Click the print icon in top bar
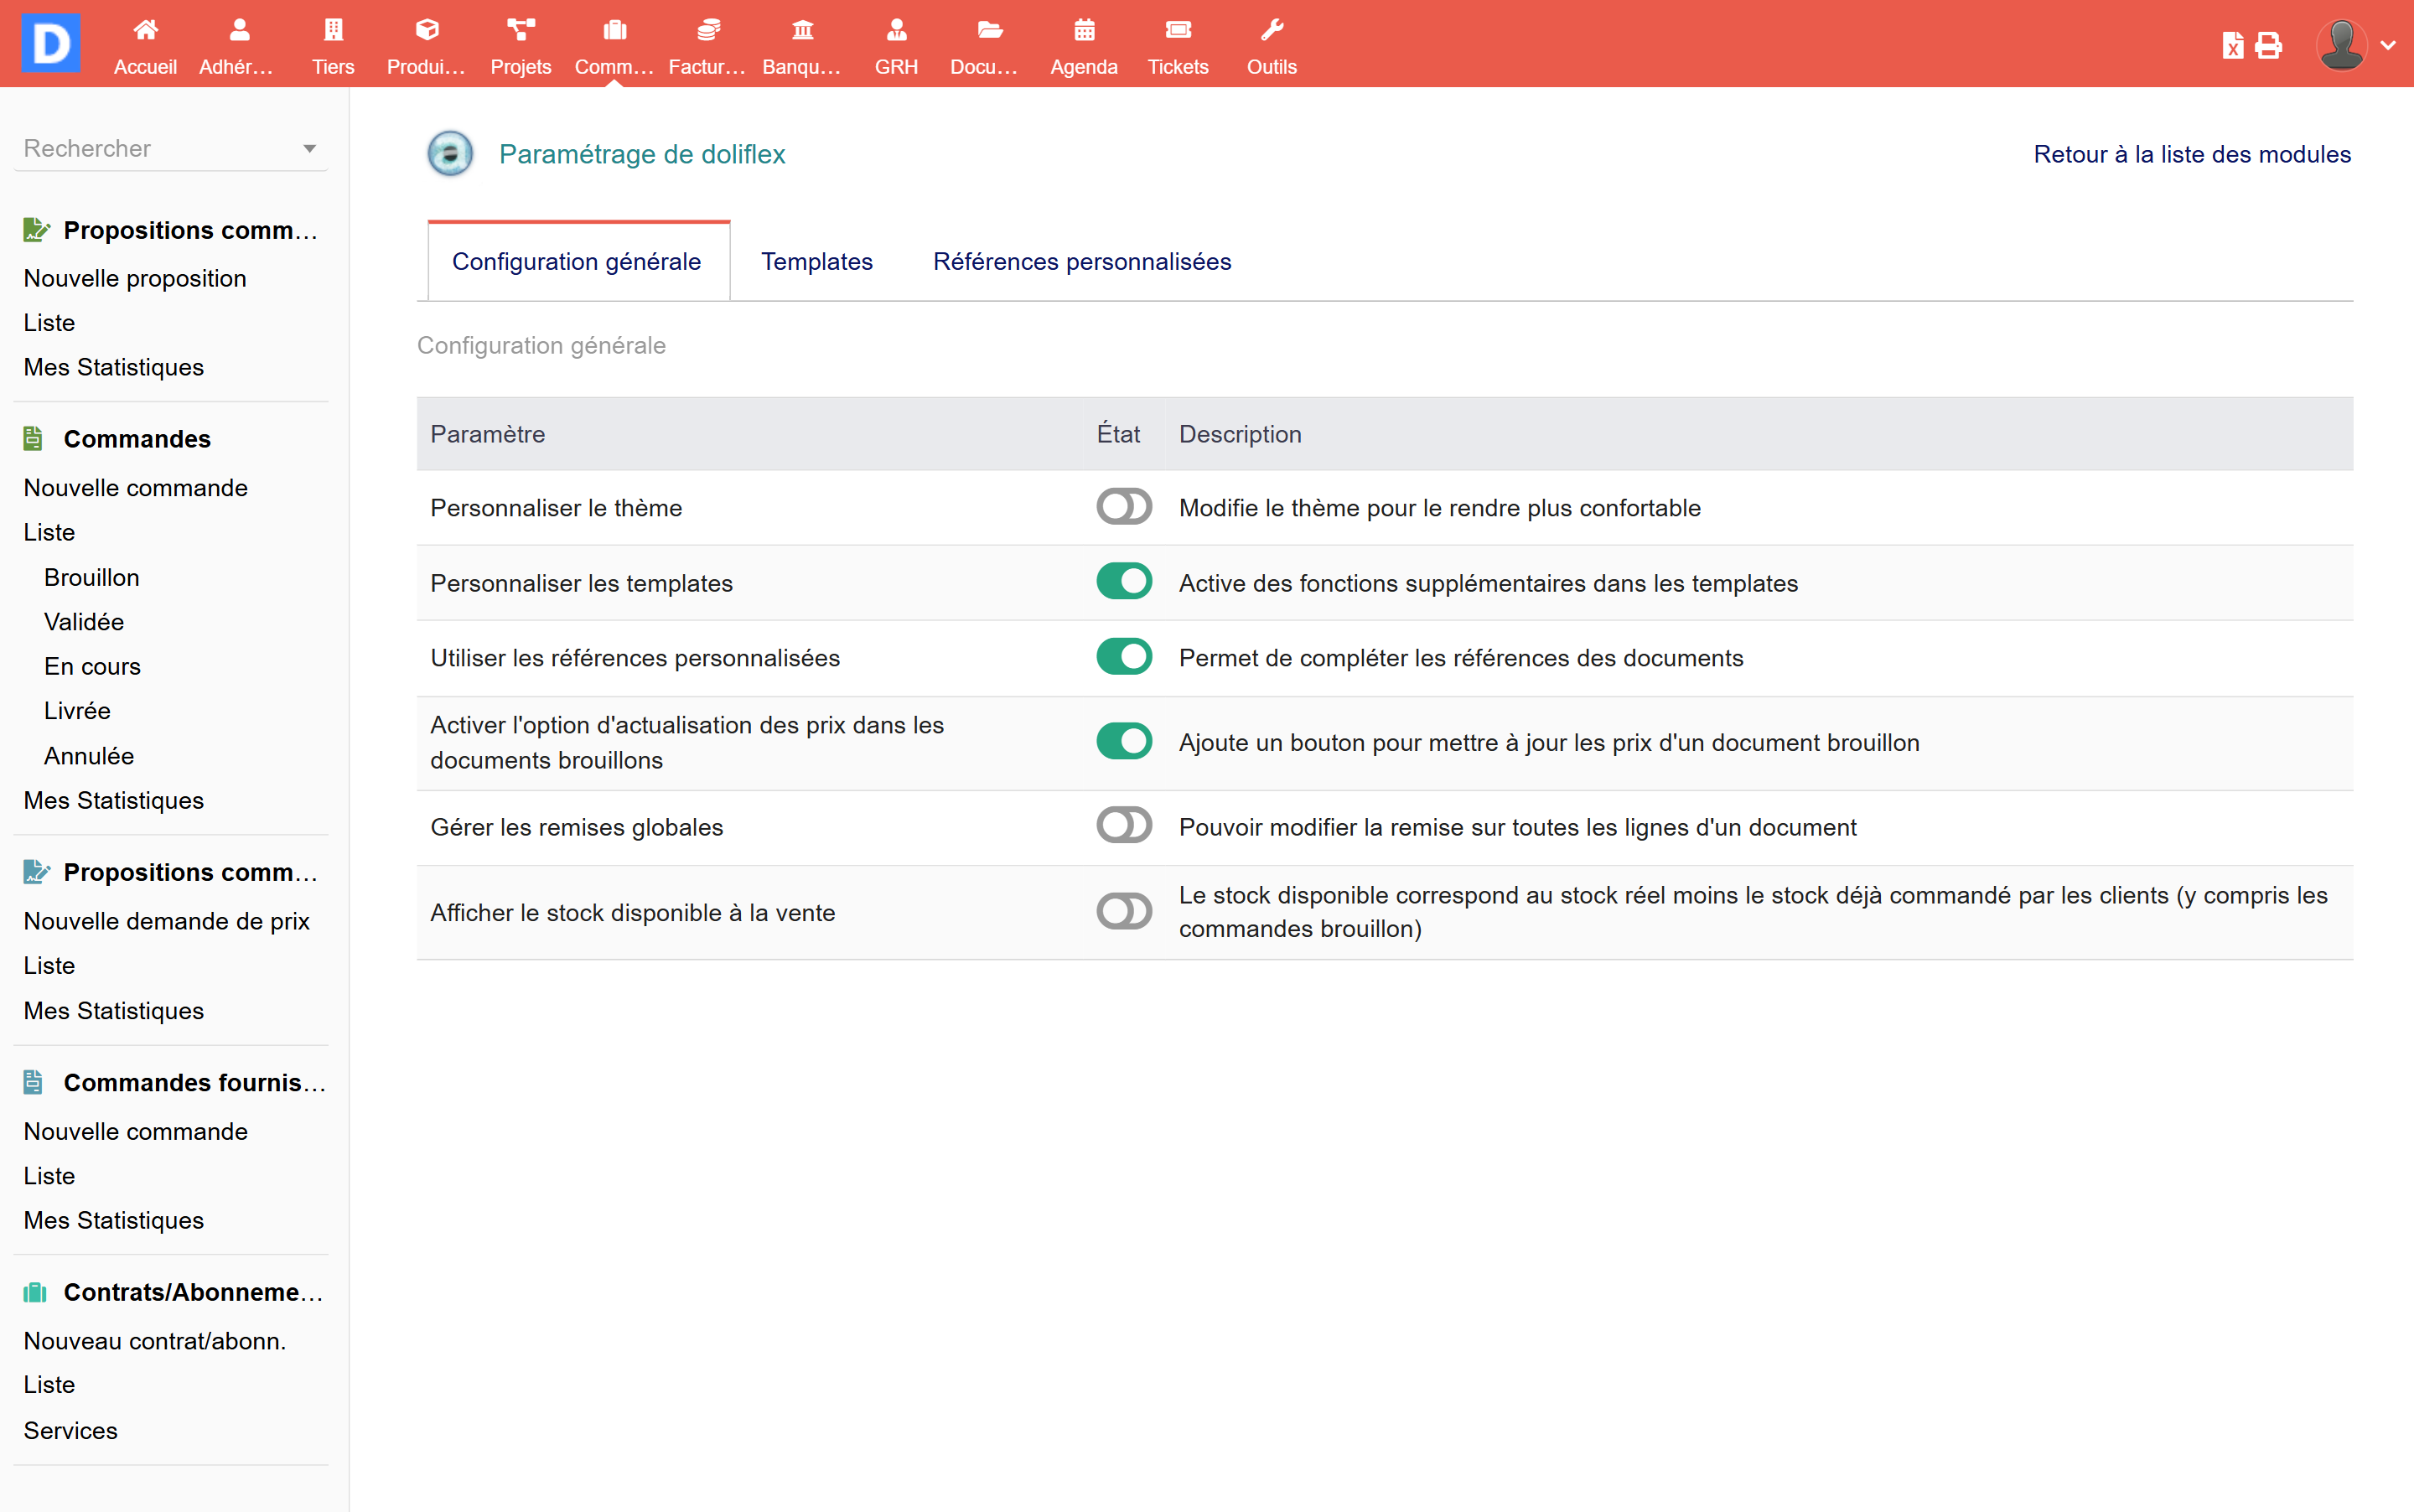 coord(2268,45)
